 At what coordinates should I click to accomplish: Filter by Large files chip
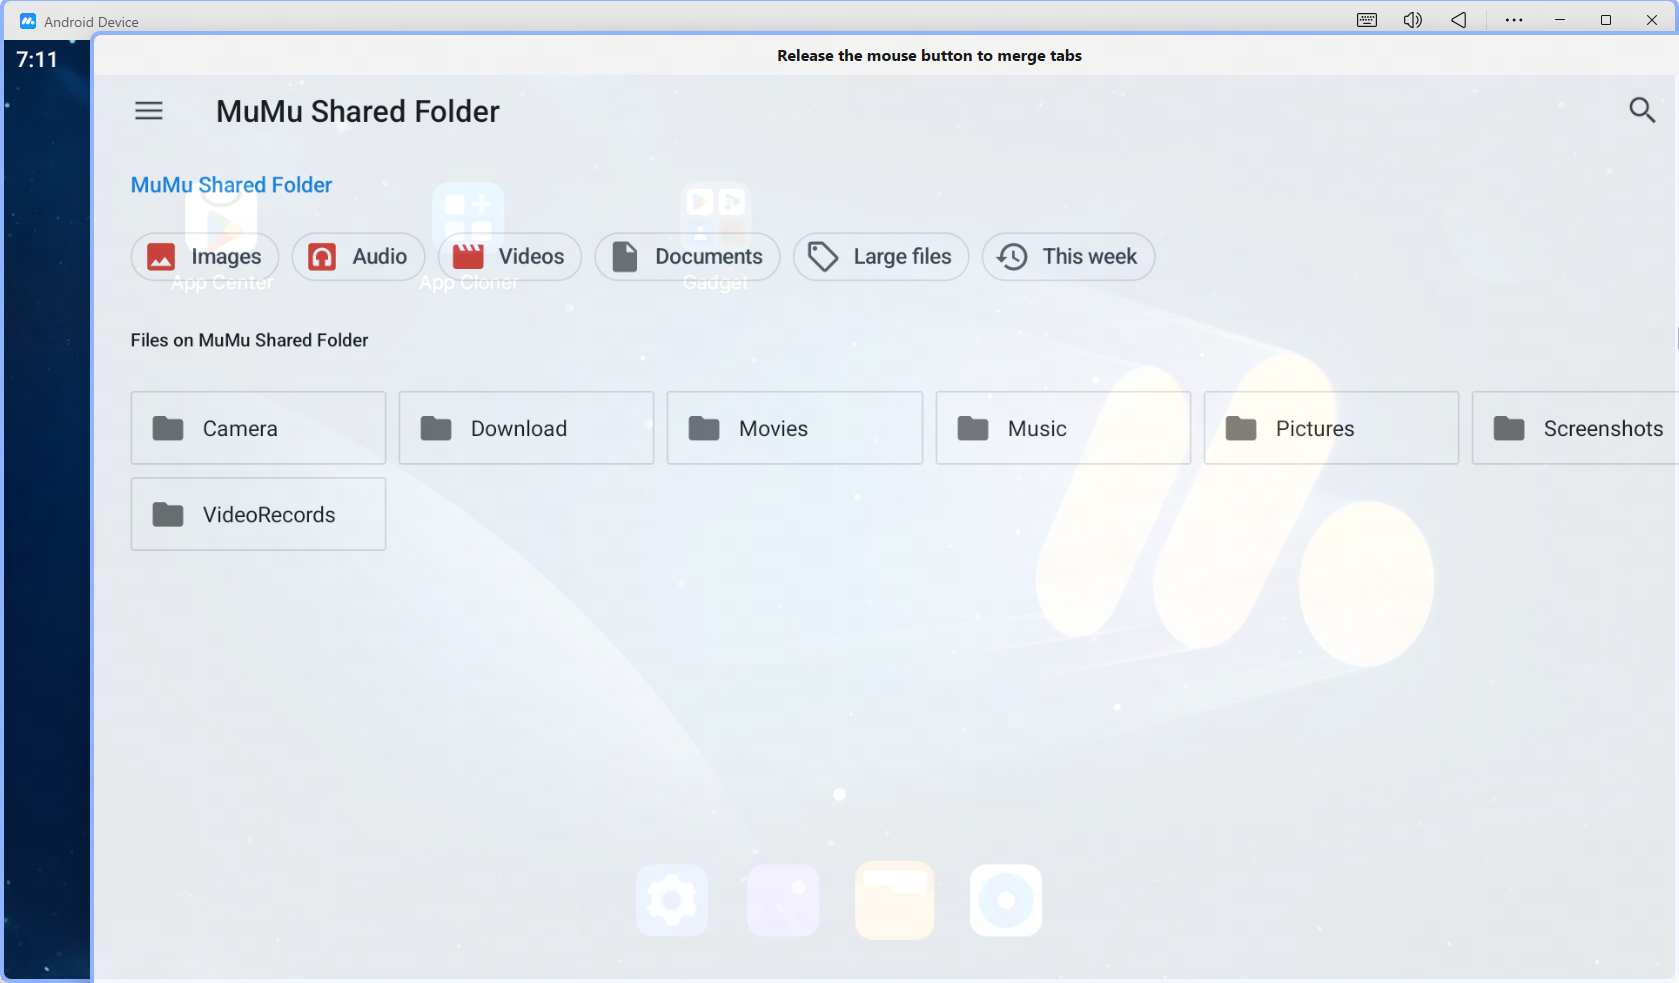[x=881, y=257]
